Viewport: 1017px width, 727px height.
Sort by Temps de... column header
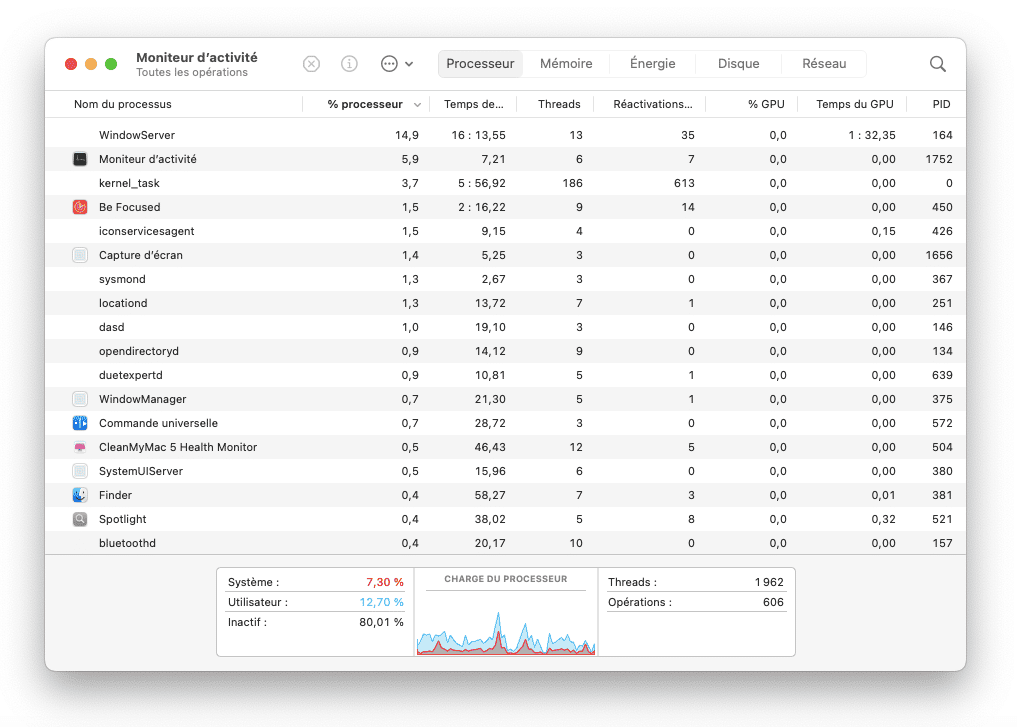(473, 104)
